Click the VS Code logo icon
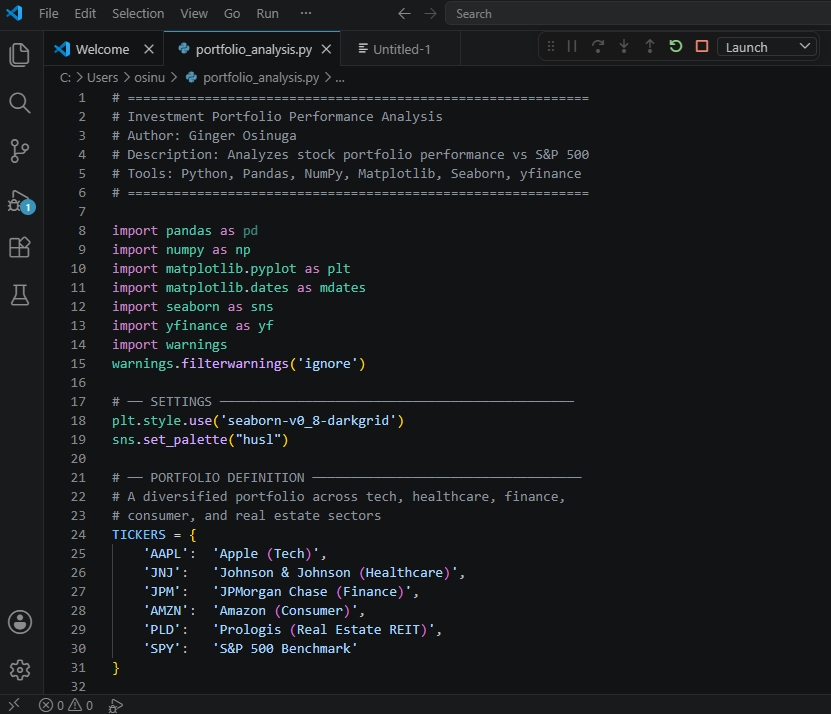This screenshot has height=714, width=831. tap(14, 13)
